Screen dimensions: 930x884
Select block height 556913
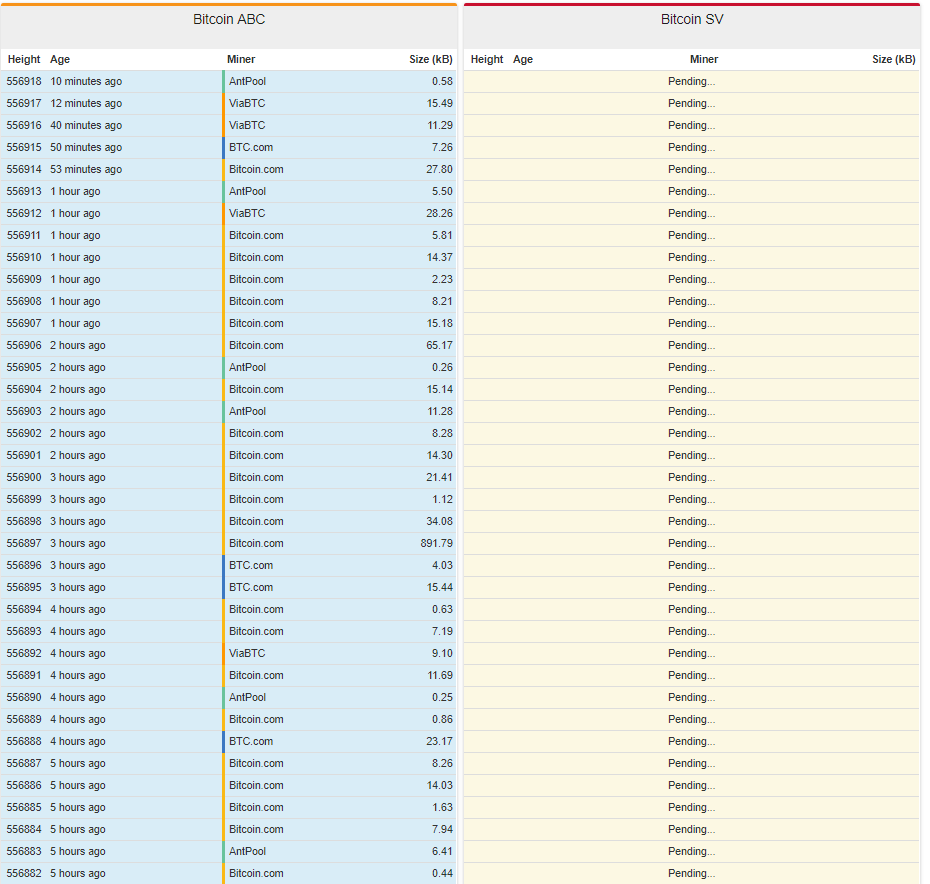click(x=24, y=191)
